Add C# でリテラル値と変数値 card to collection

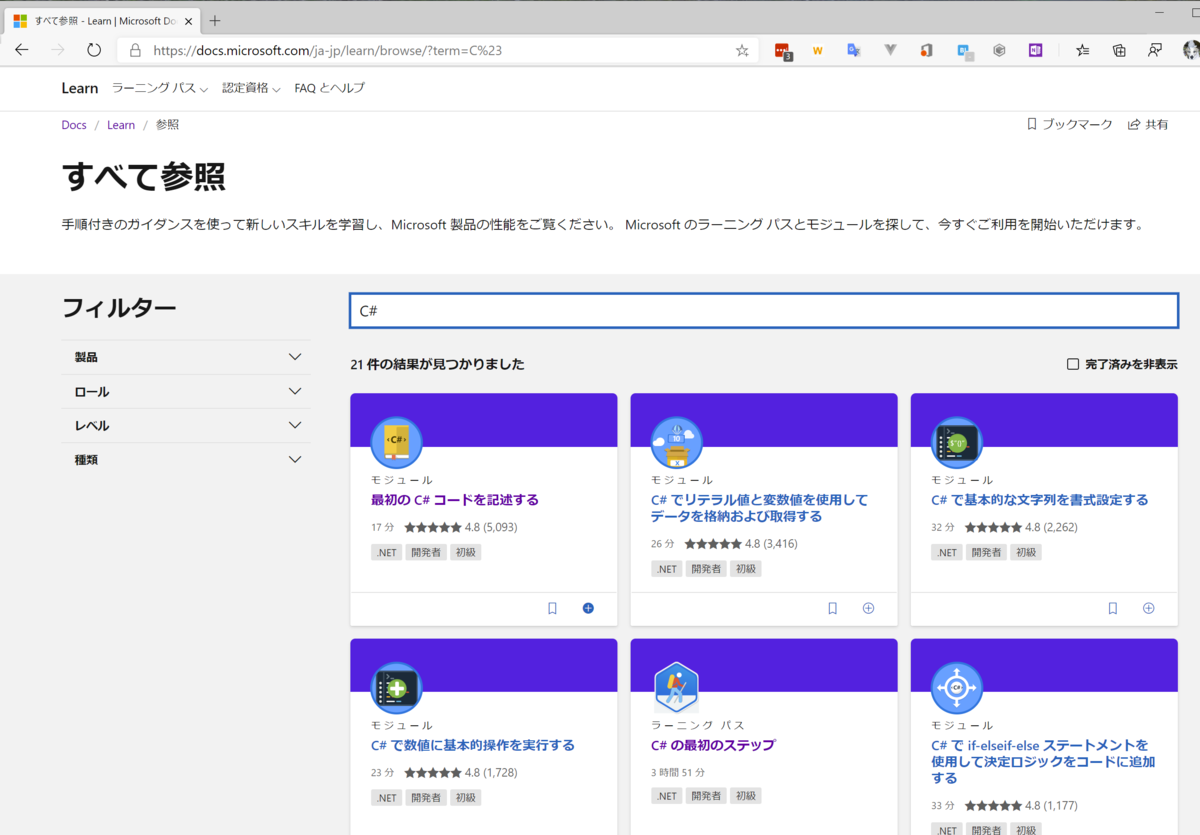[868, 608]
